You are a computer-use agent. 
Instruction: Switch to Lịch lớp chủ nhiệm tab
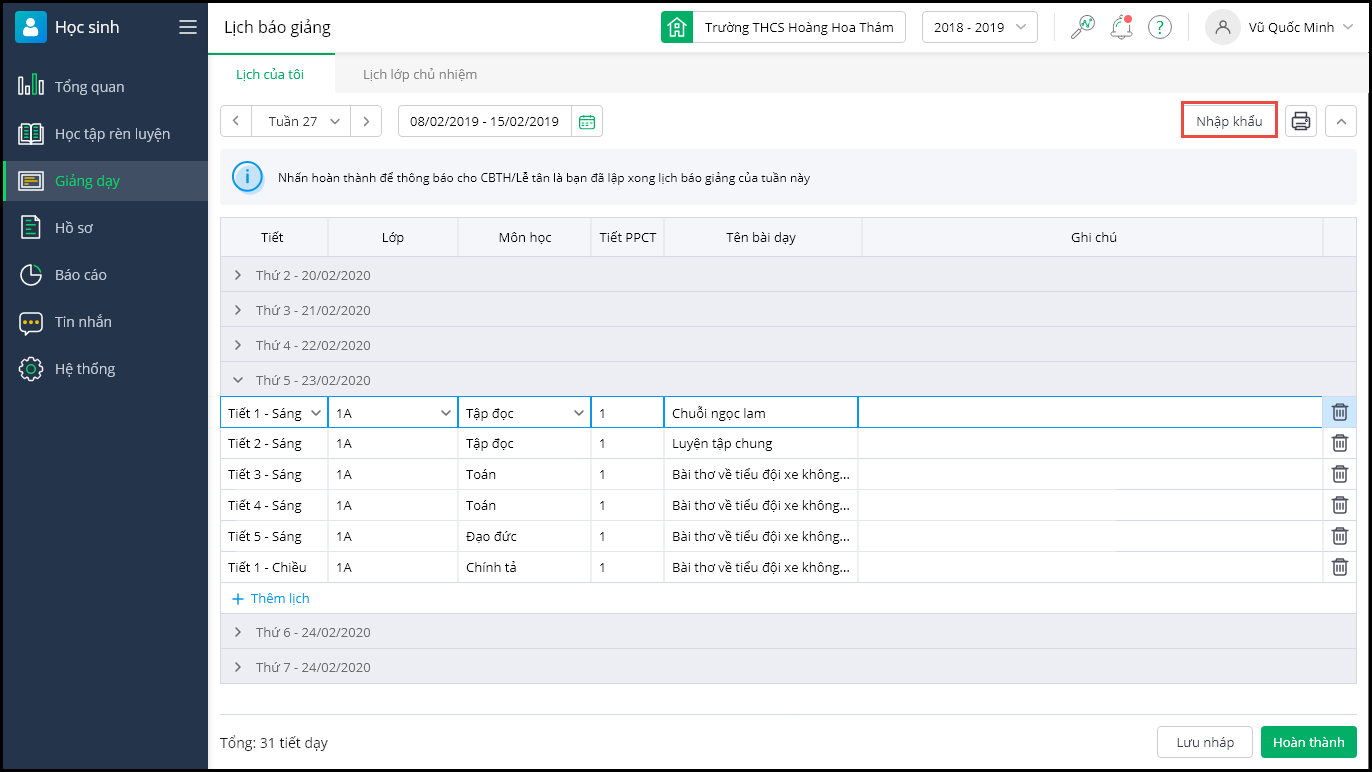tap(419, 74)
